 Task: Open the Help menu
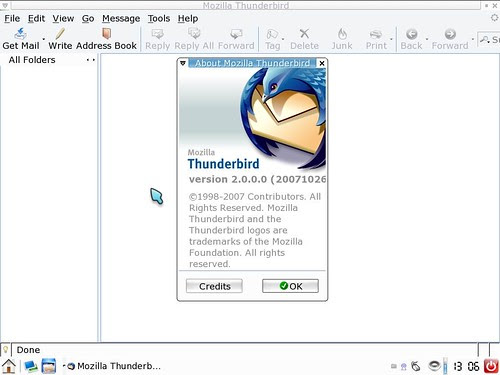(x=188, y=18)
